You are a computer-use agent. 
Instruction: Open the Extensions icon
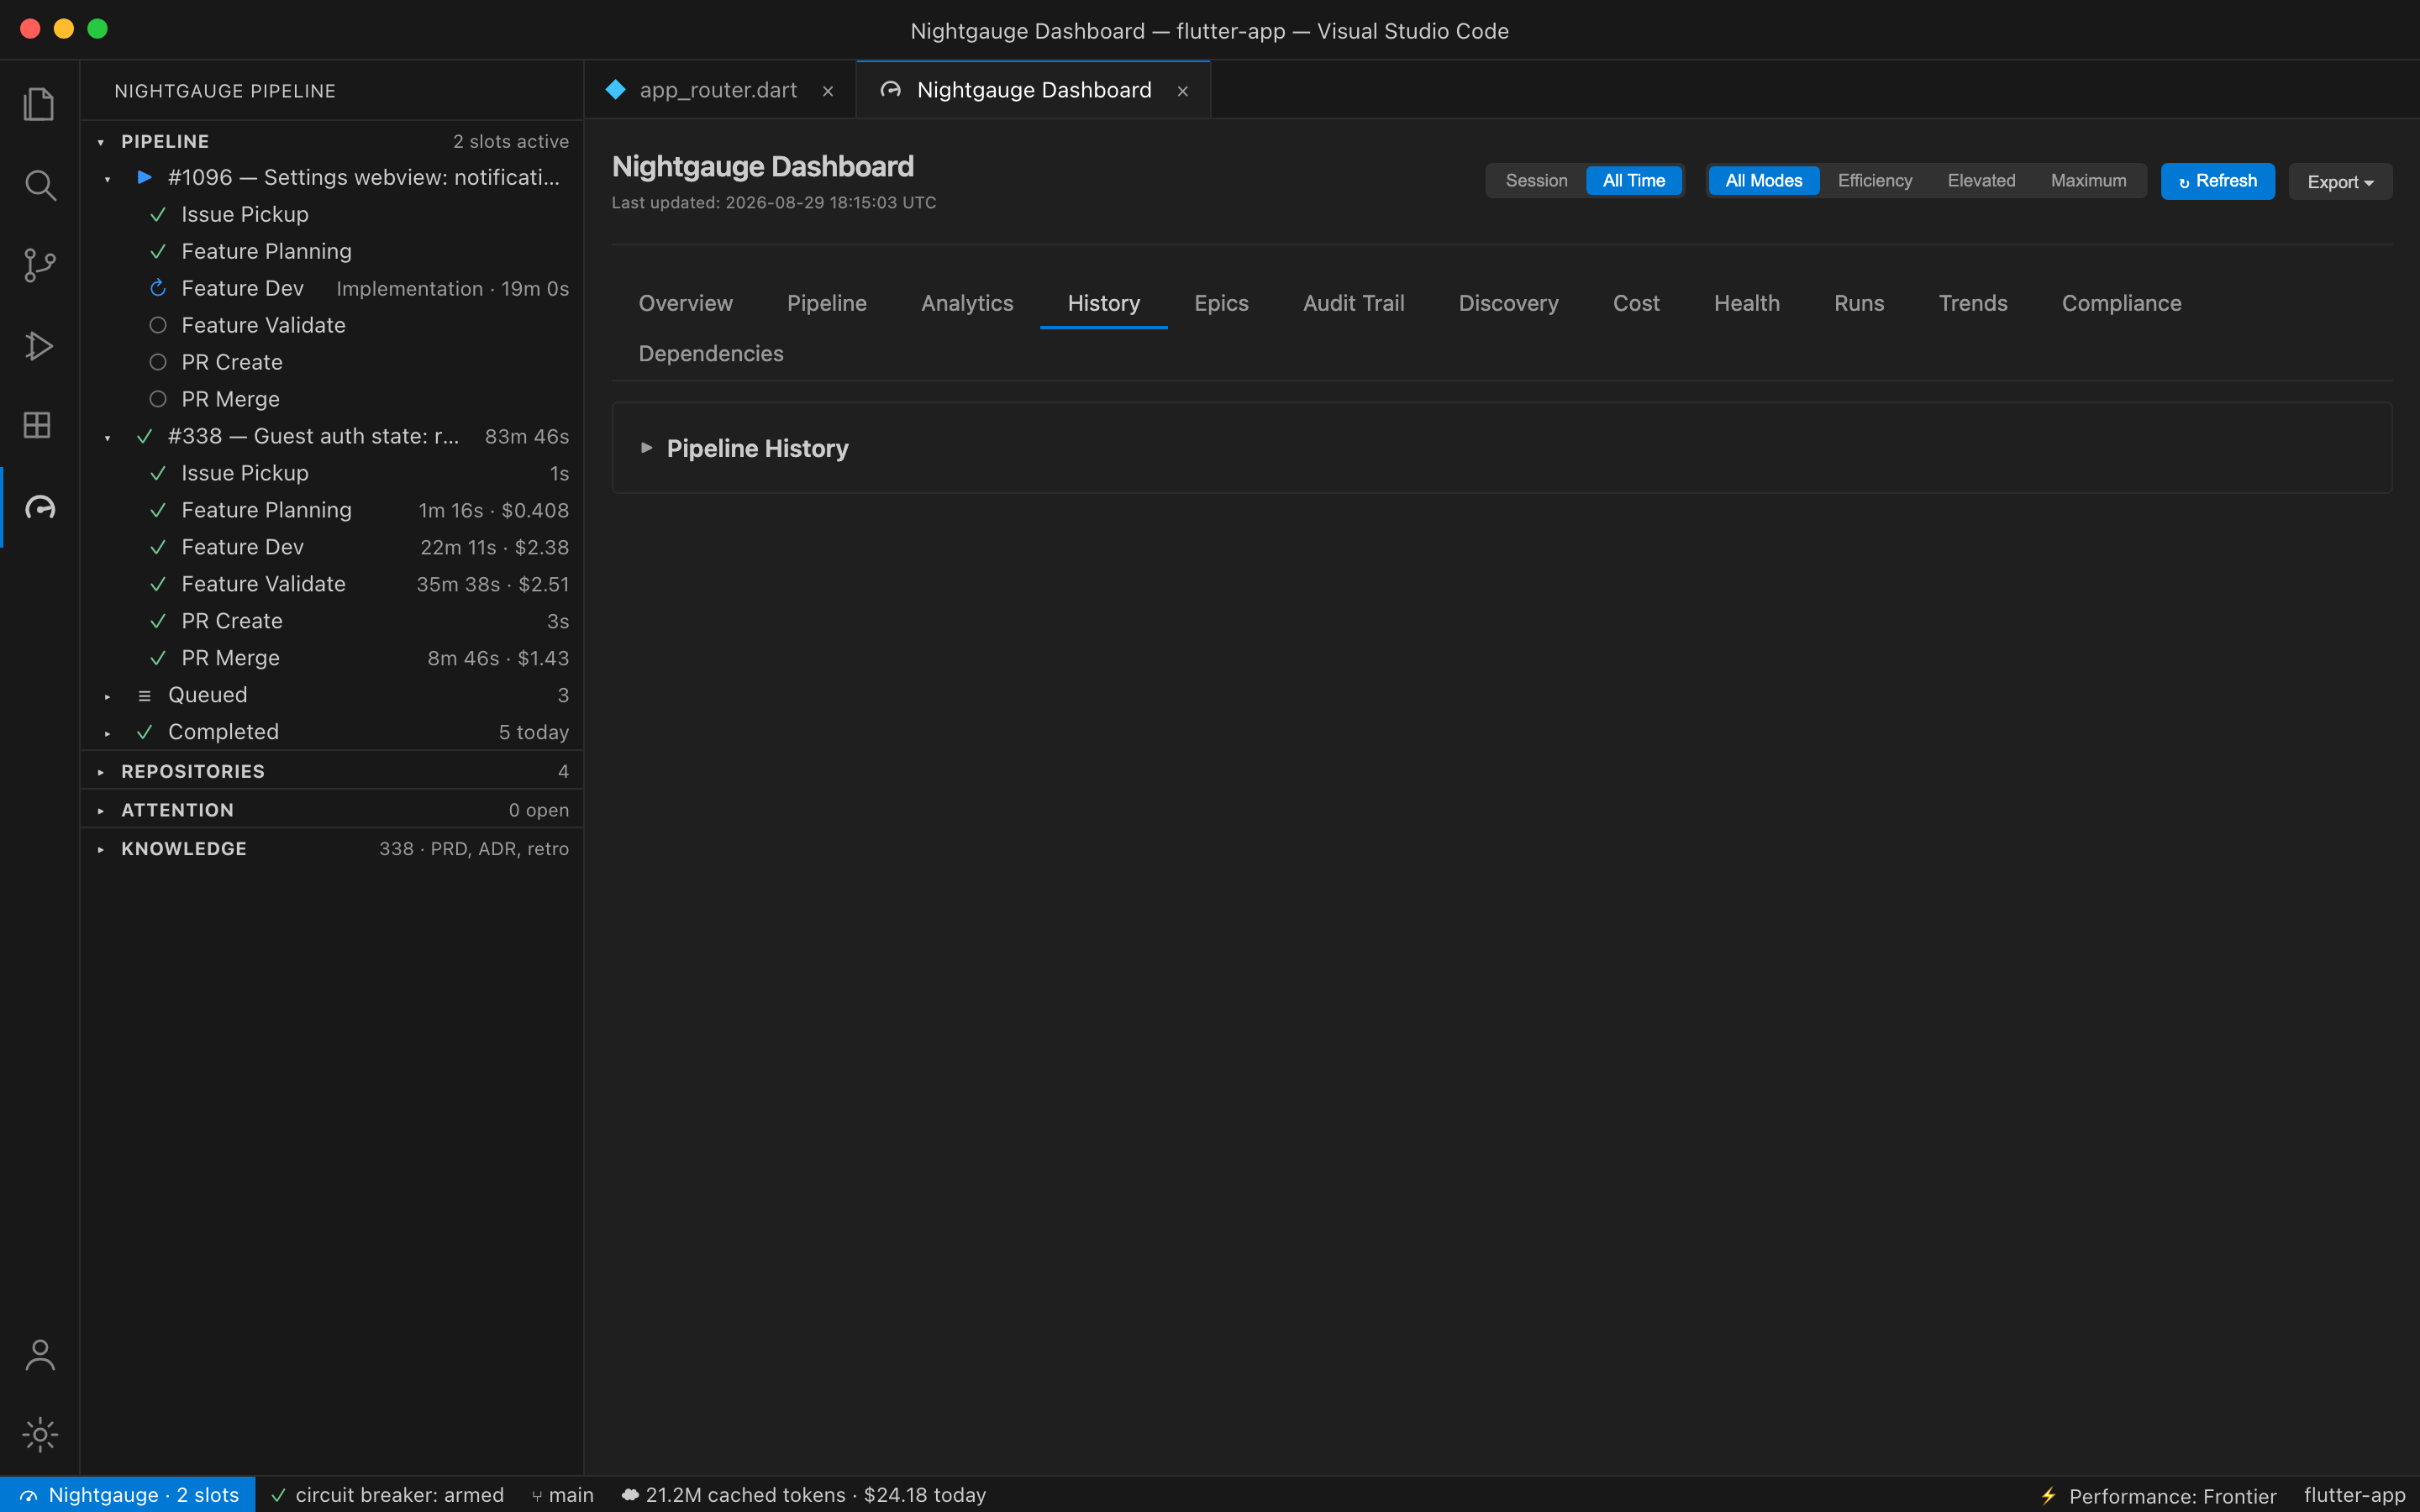pyautogui.click(x=39, y=425)
